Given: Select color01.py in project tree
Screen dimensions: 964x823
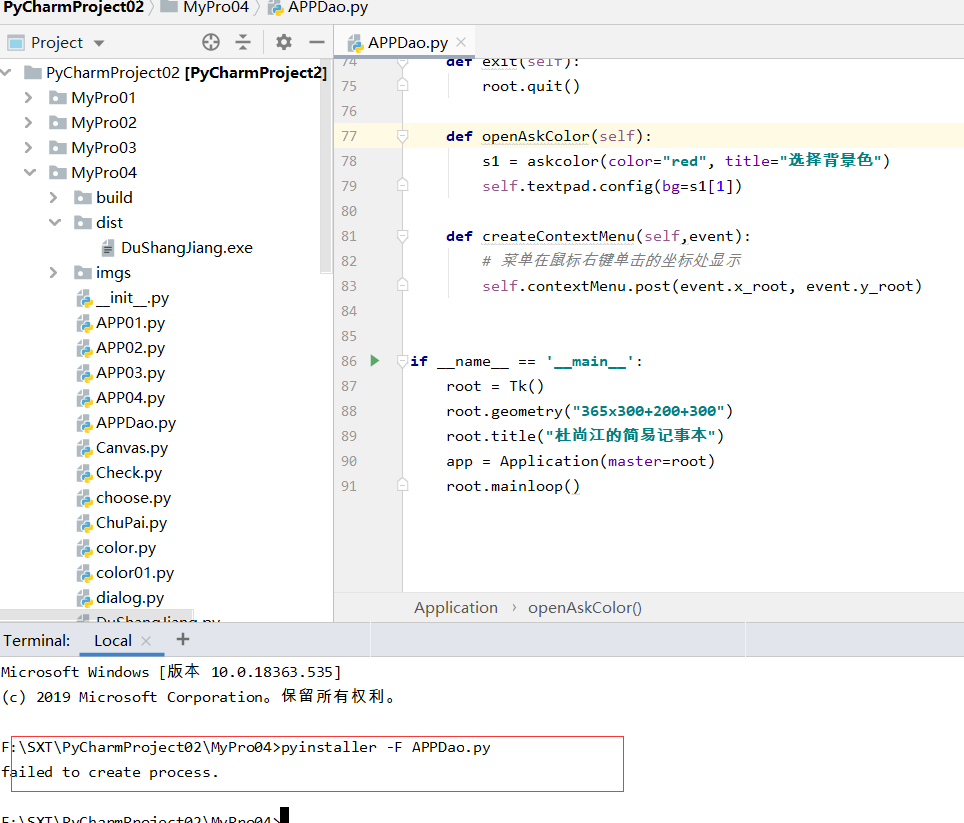Looking at the screenshot, I should (x=135, y=573).
